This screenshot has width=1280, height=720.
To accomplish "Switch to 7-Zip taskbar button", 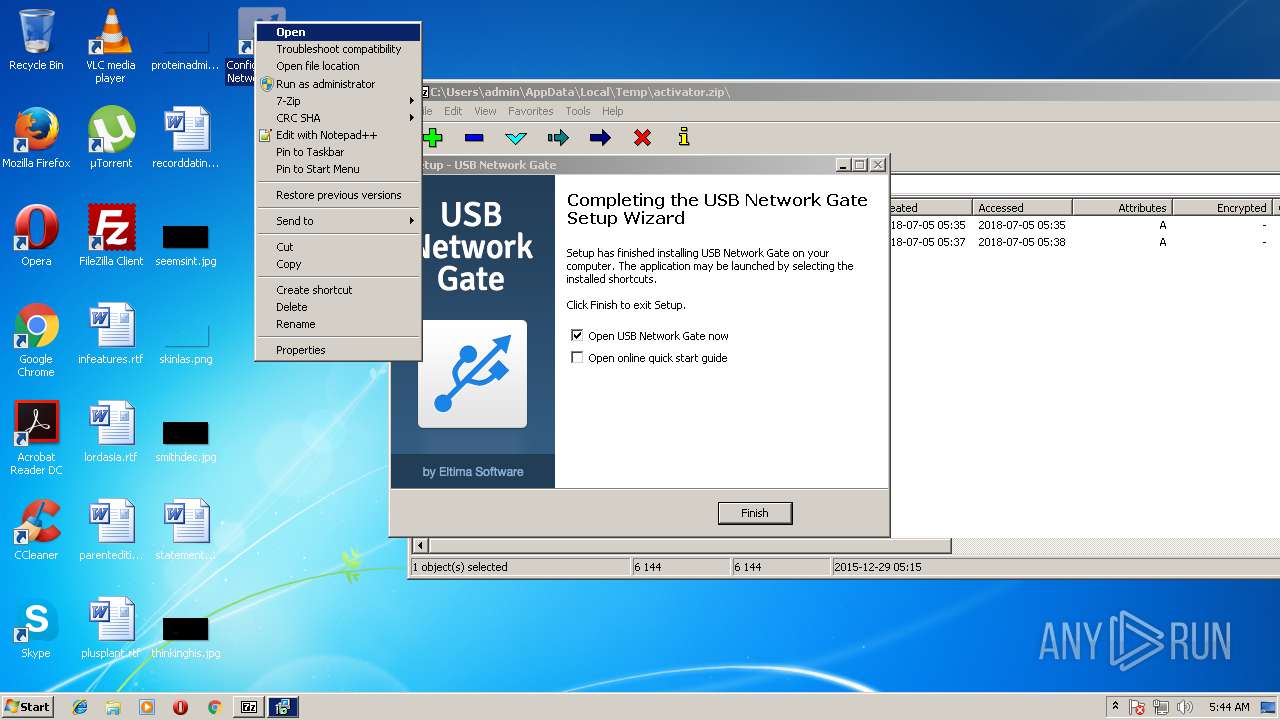I will point(249,707).
